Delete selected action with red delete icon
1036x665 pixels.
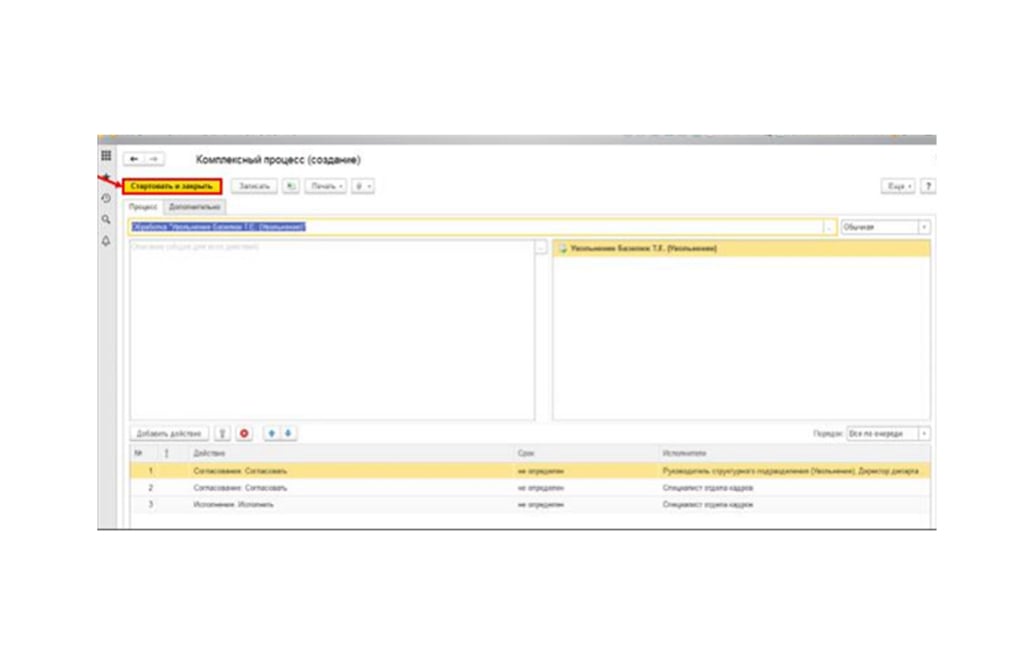coord(245,433)
